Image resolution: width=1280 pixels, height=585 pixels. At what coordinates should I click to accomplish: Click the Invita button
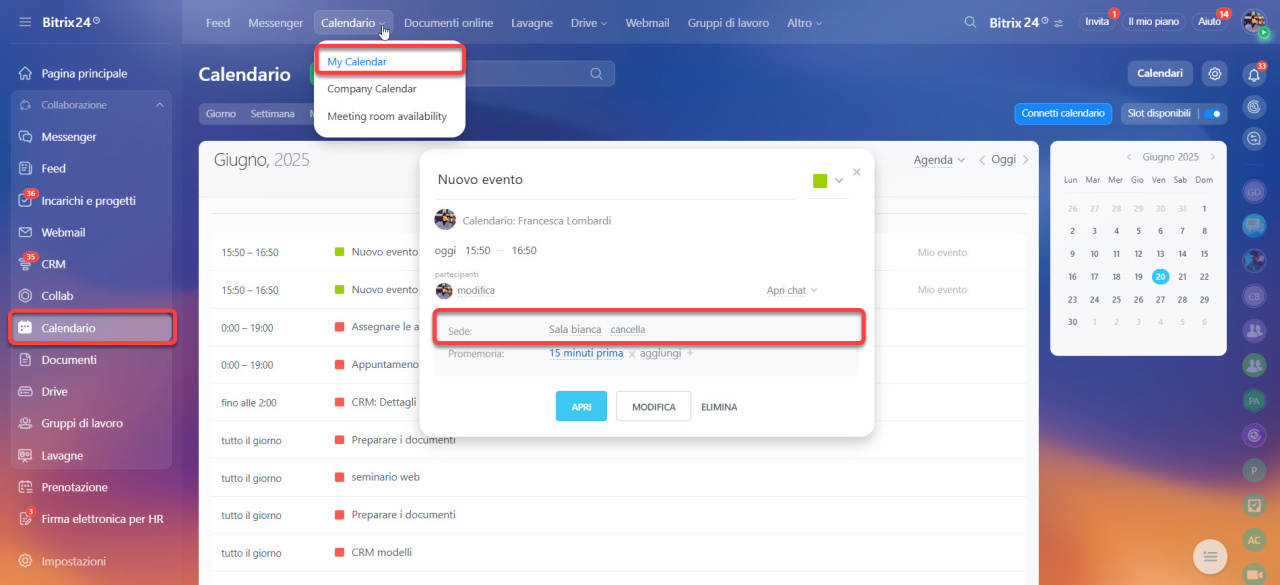[1097, 21]
